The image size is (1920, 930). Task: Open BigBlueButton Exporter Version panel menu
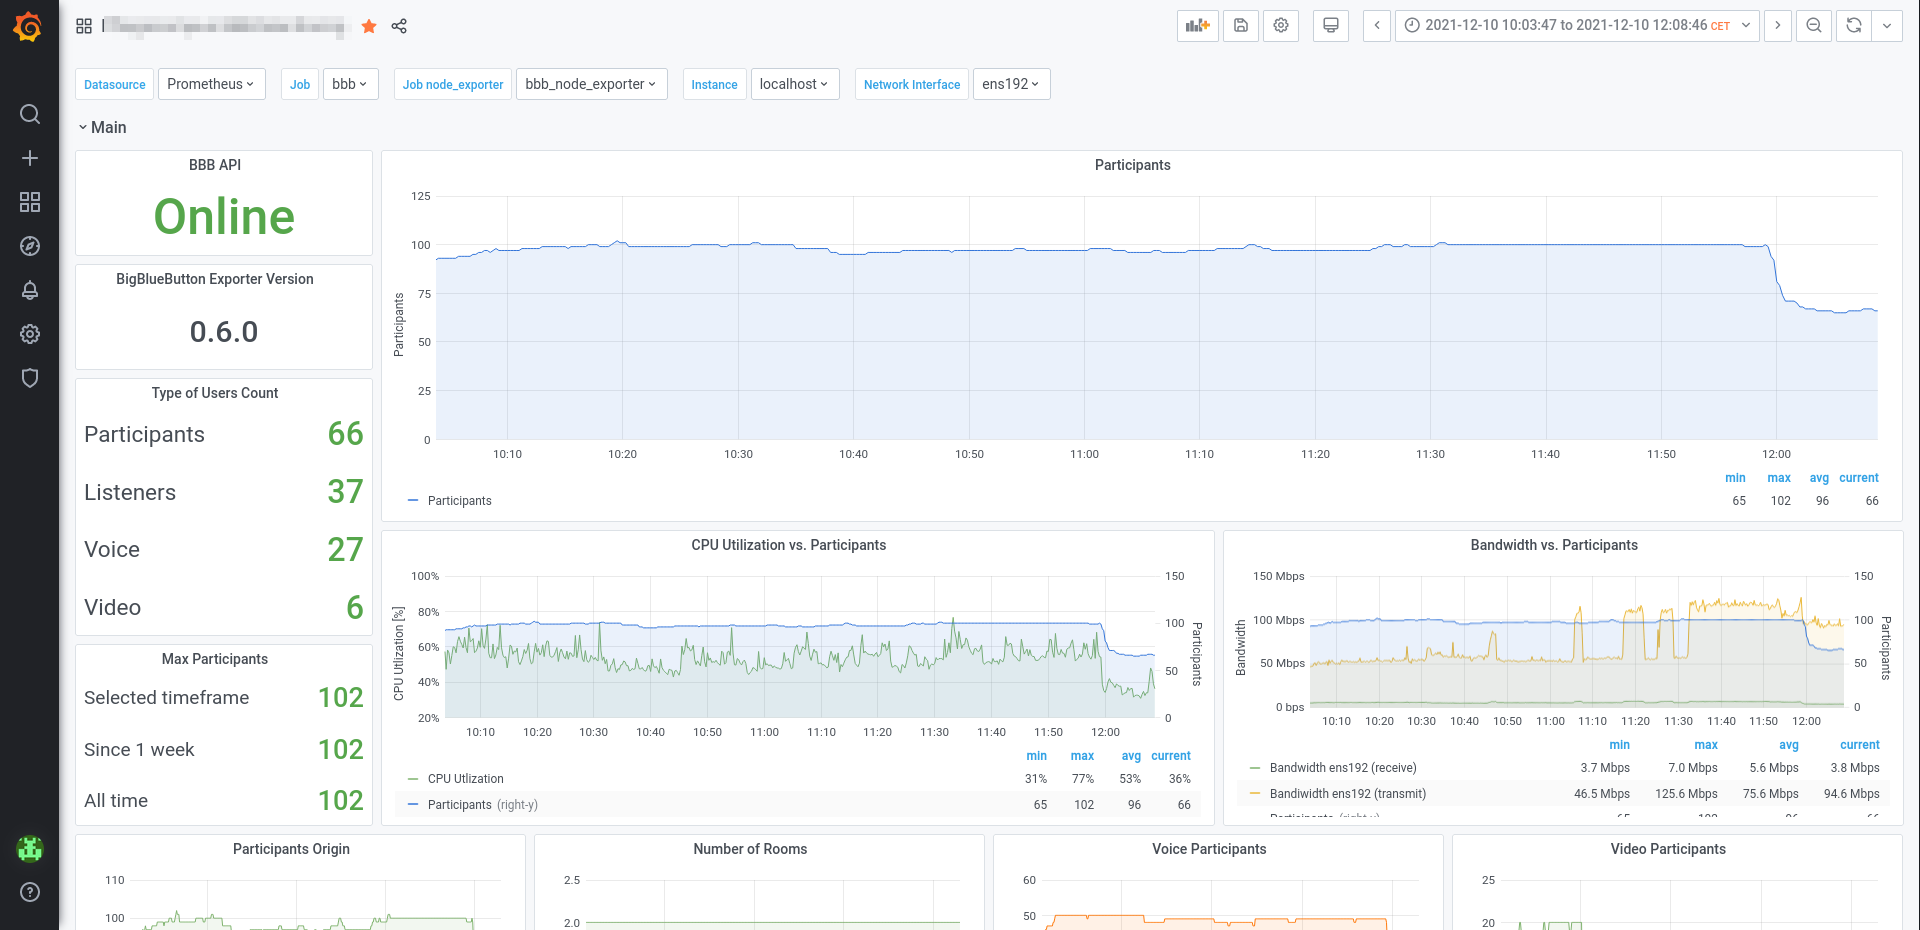coord(215,279)
